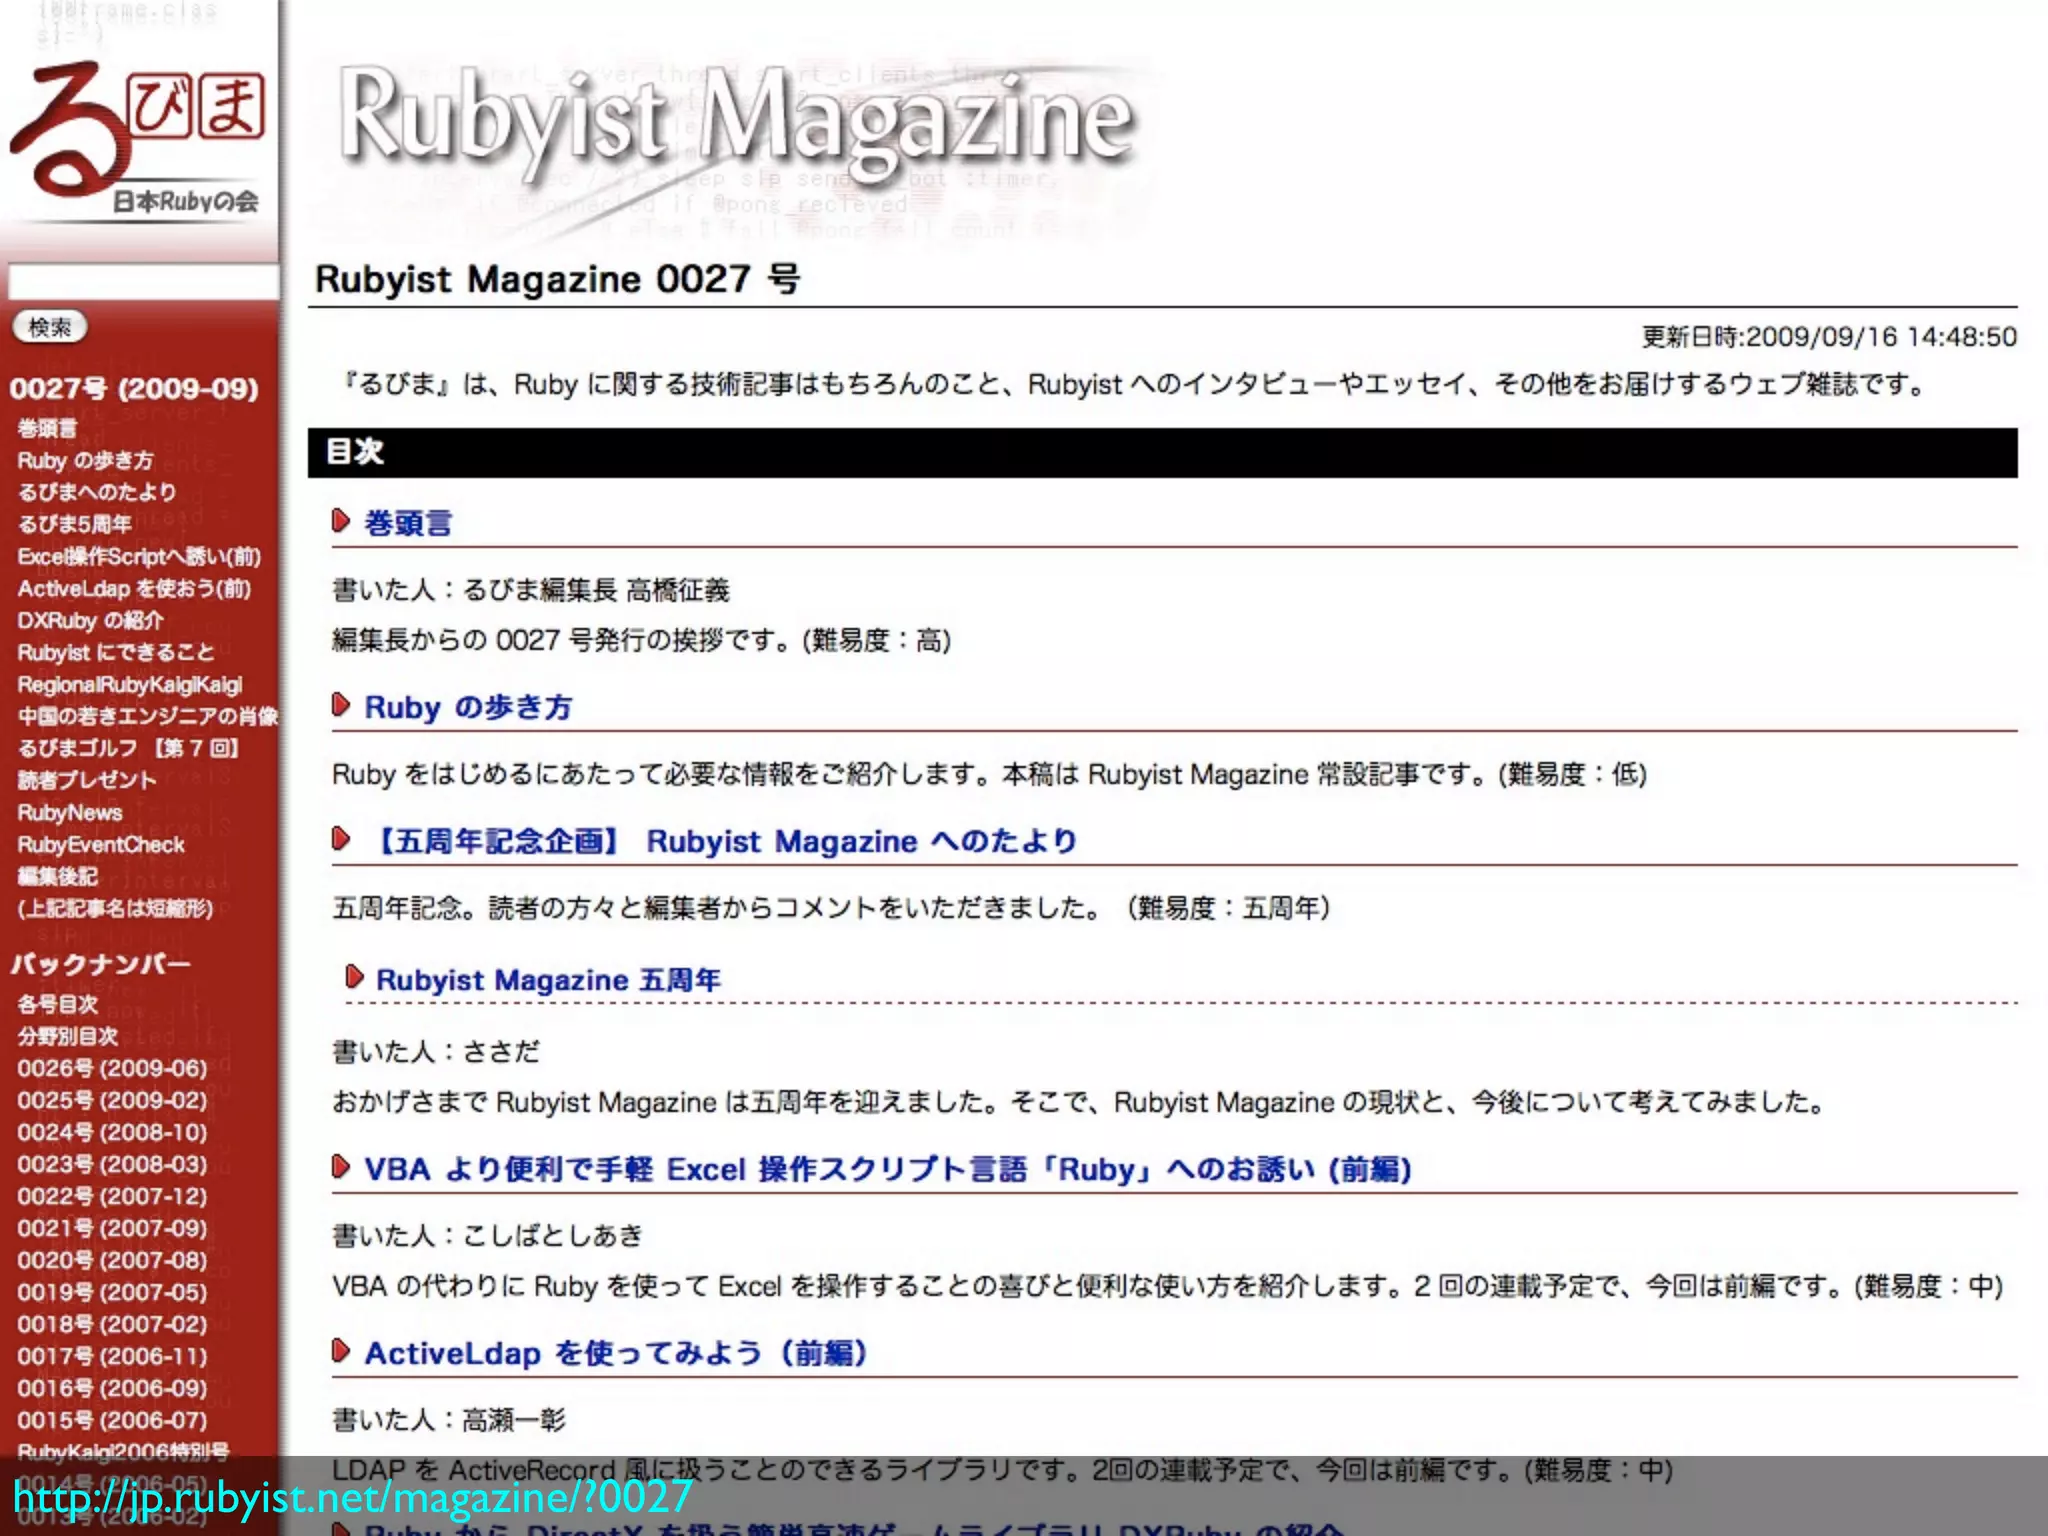Open back issue 0025号 (2009-02)

(x=112, y=1100)
